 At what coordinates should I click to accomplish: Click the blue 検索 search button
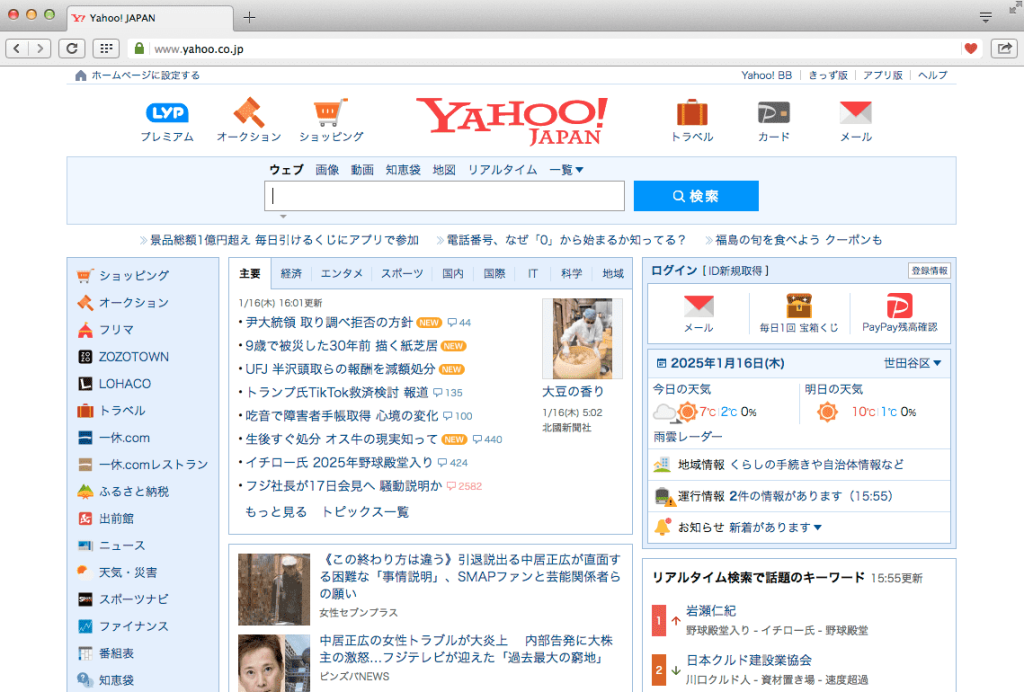tap(696, 196)
